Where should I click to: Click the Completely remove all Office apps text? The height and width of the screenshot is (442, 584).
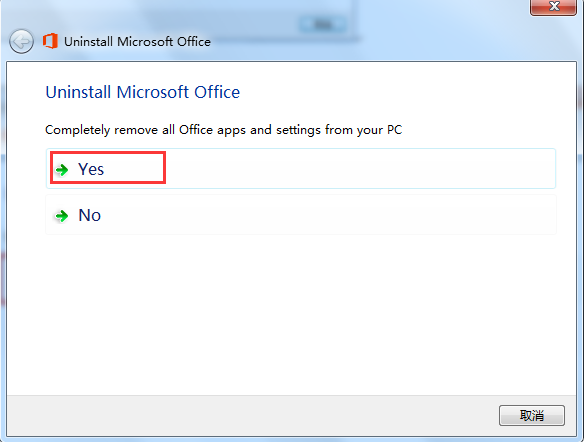(x=223, y=130)
